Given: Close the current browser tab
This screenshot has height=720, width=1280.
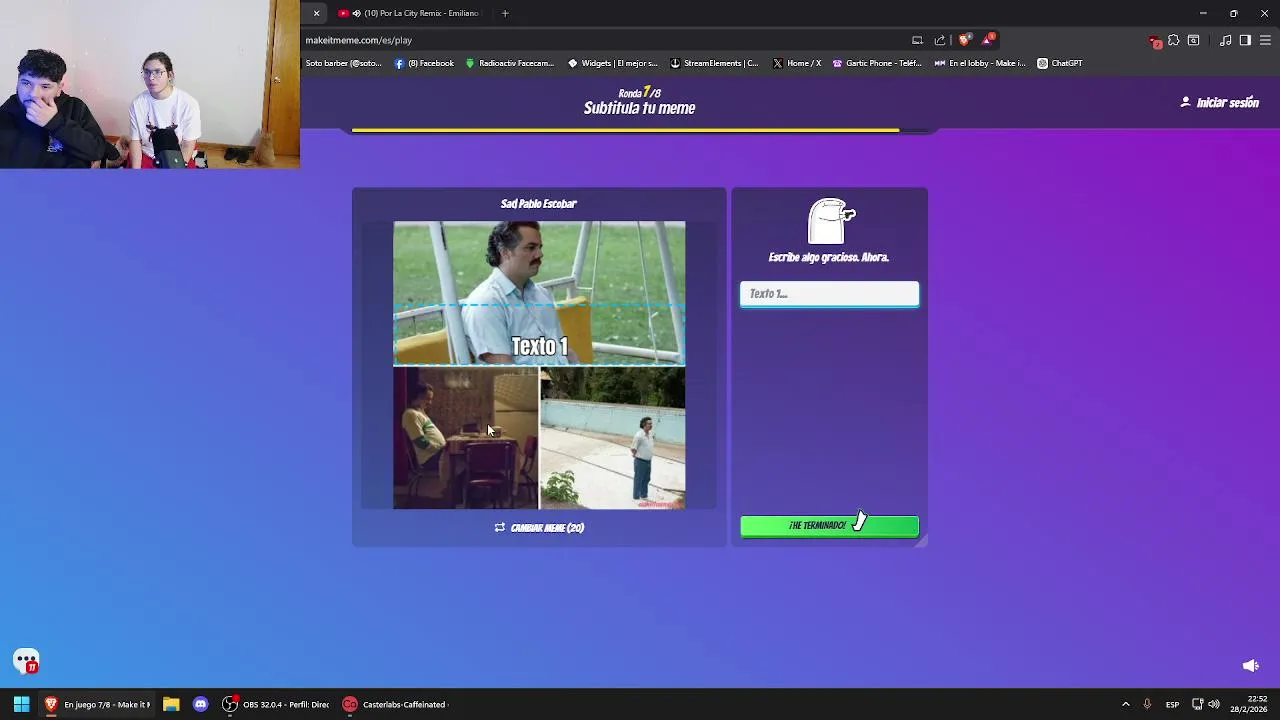Looking at the screenshot, I should pos(316,13).
